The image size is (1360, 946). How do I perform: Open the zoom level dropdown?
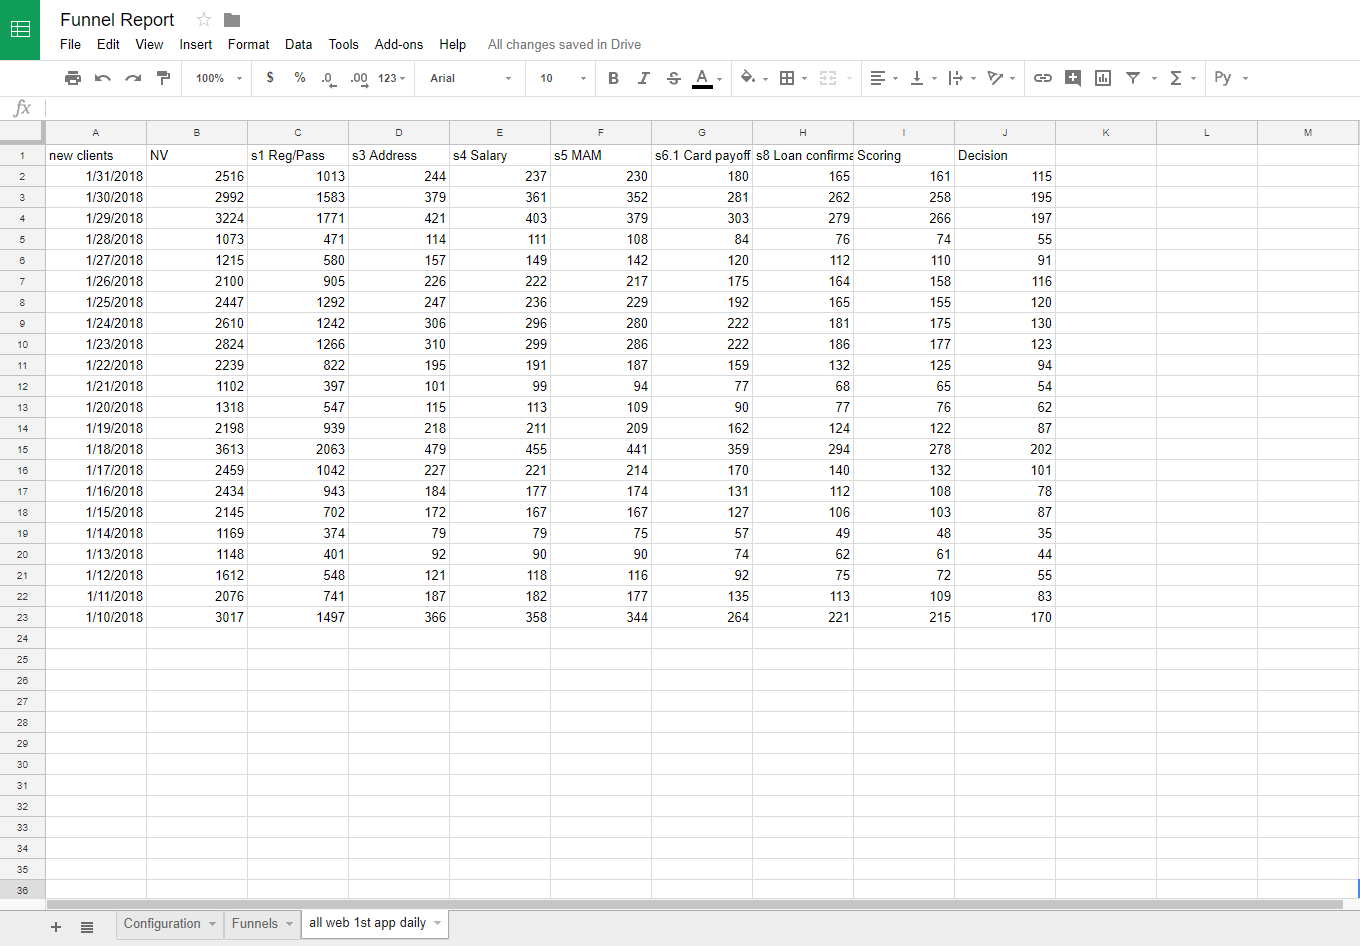(216, 78)
